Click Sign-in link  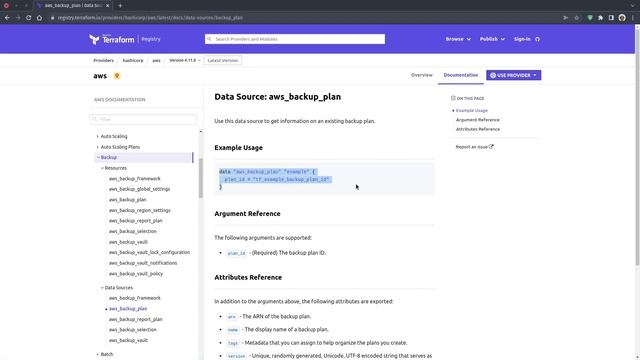[x=522, y=39]
